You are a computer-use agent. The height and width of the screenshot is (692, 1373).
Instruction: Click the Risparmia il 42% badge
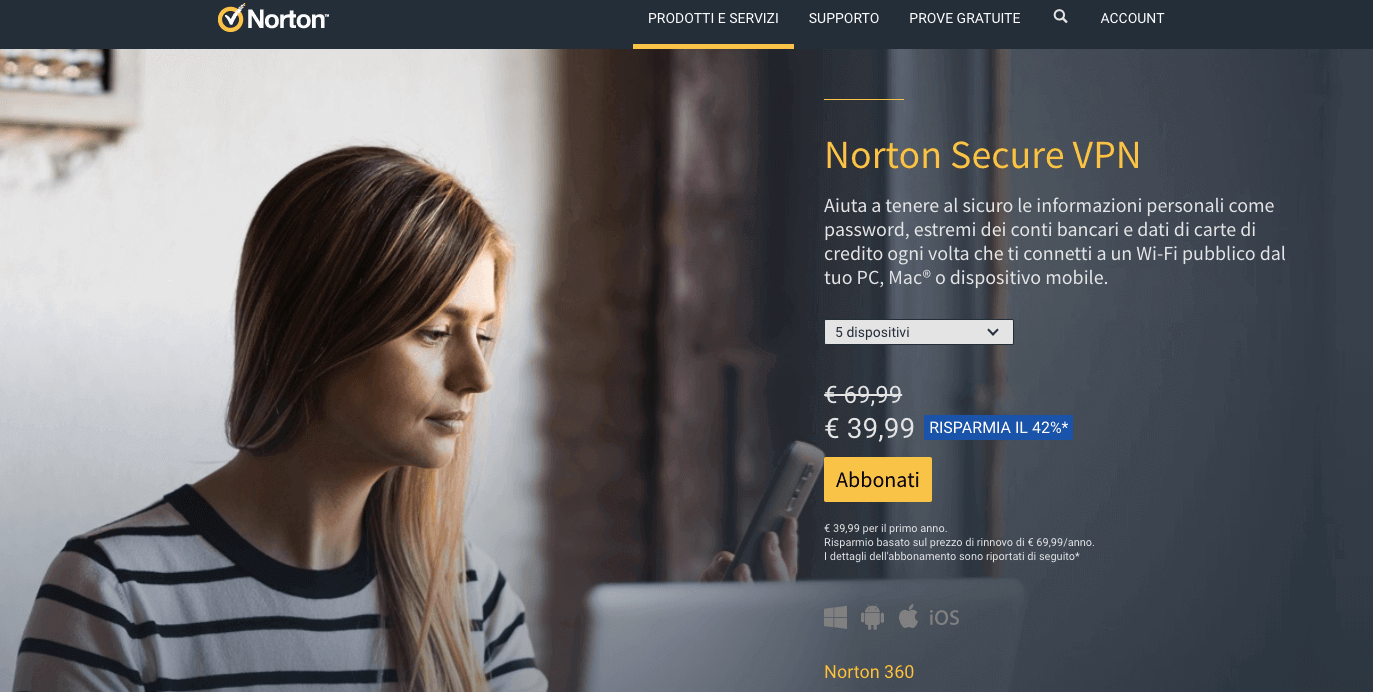point(998,428)
